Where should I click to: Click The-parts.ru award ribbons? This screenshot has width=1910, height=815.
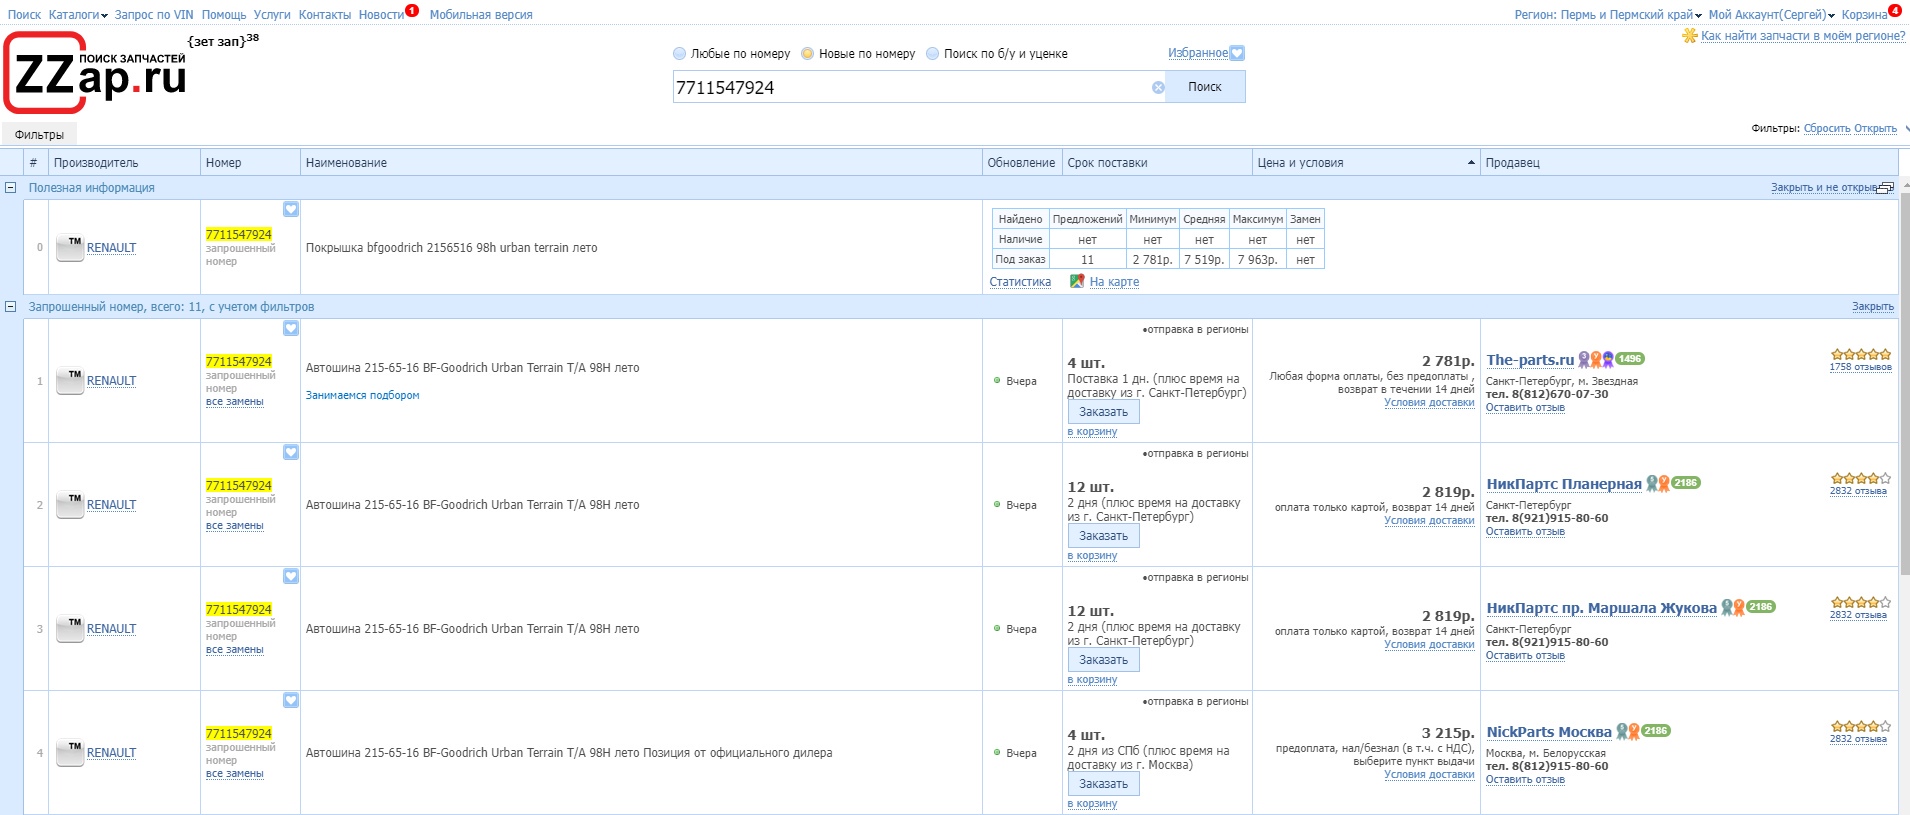[x=1596, y=359]
